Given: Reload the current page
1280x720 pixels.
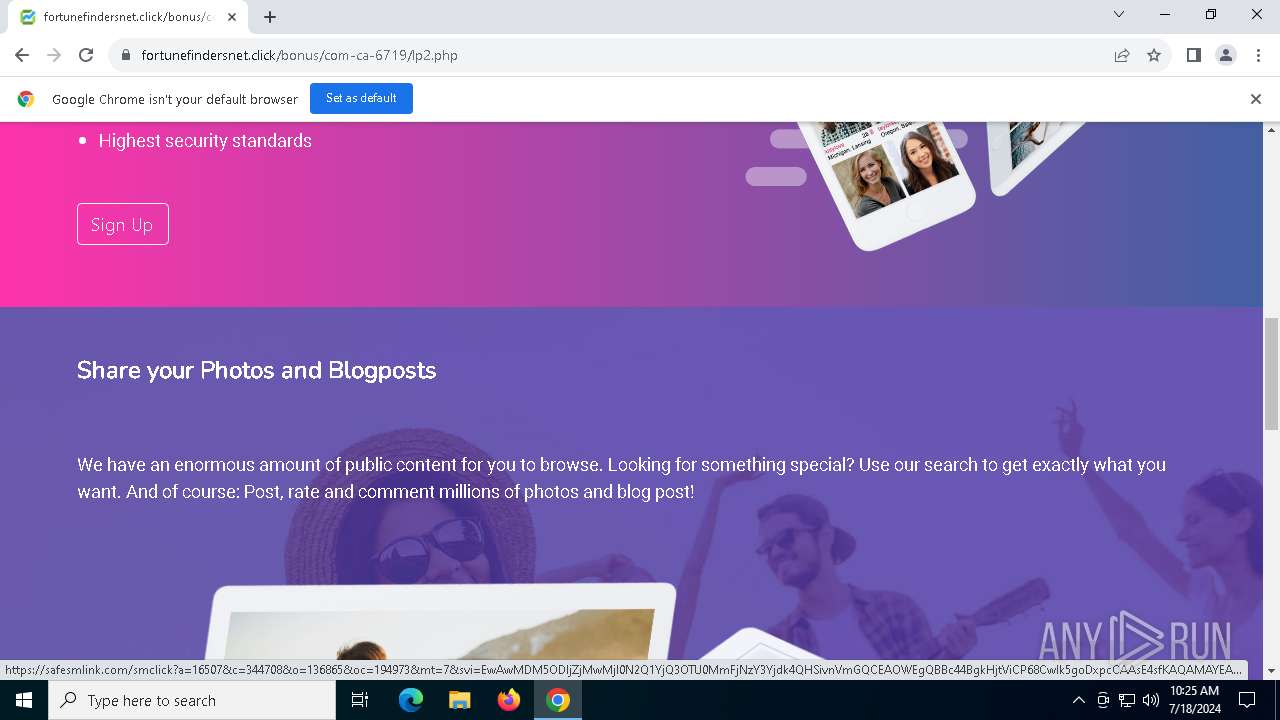Looking at the screenshot, I should tap(86, 55).
